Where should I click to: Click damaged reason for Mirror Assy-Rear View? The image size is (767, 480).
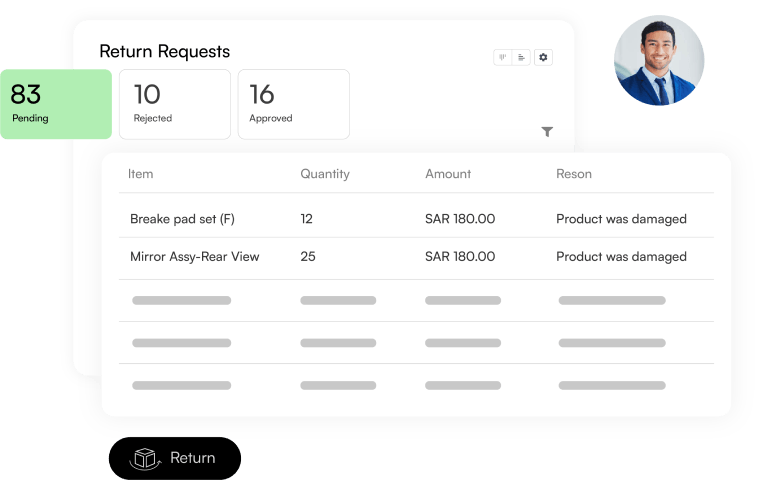[x=621, y=257]
